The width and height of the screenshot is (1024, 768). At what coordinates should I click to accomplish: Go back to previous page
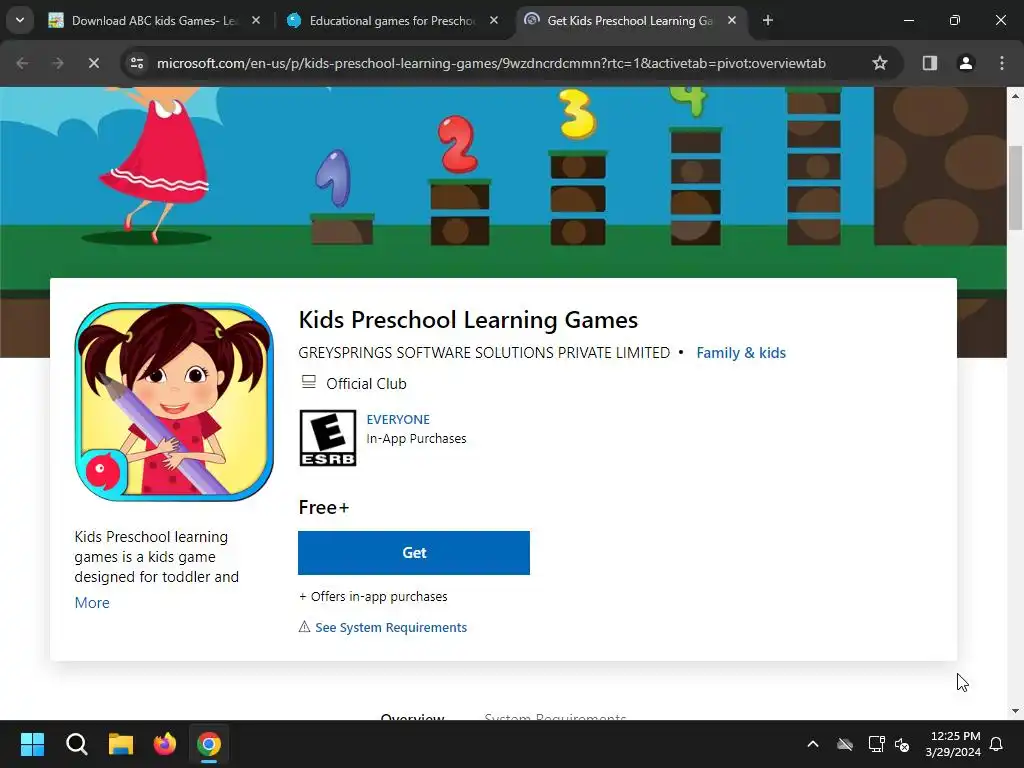click(x=22, y=63)
